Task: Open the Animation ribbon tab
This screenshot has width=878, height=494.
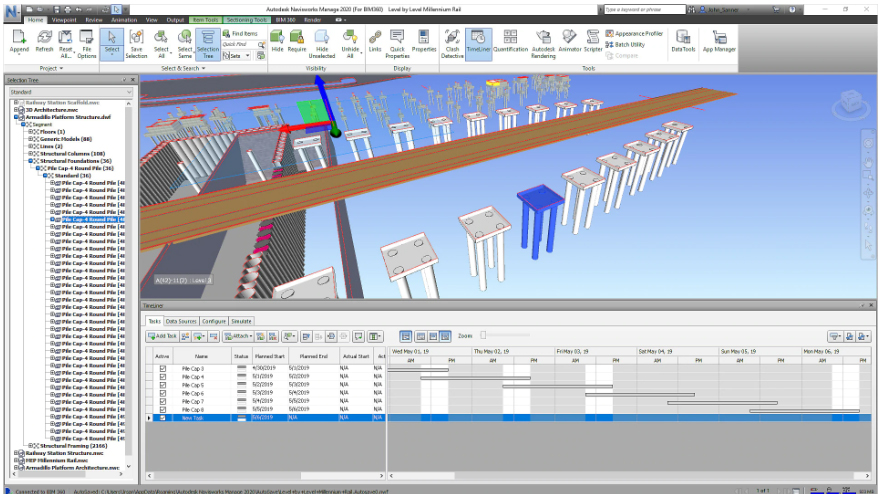Action: [124, 20]
